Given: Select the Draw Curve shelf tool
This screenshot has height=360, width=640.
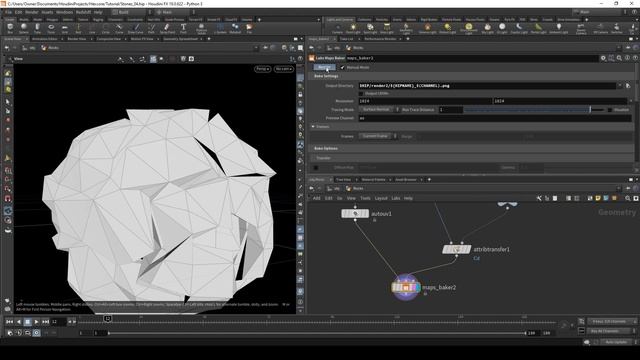Looking at the screenshot, I should tap(136, 28).
